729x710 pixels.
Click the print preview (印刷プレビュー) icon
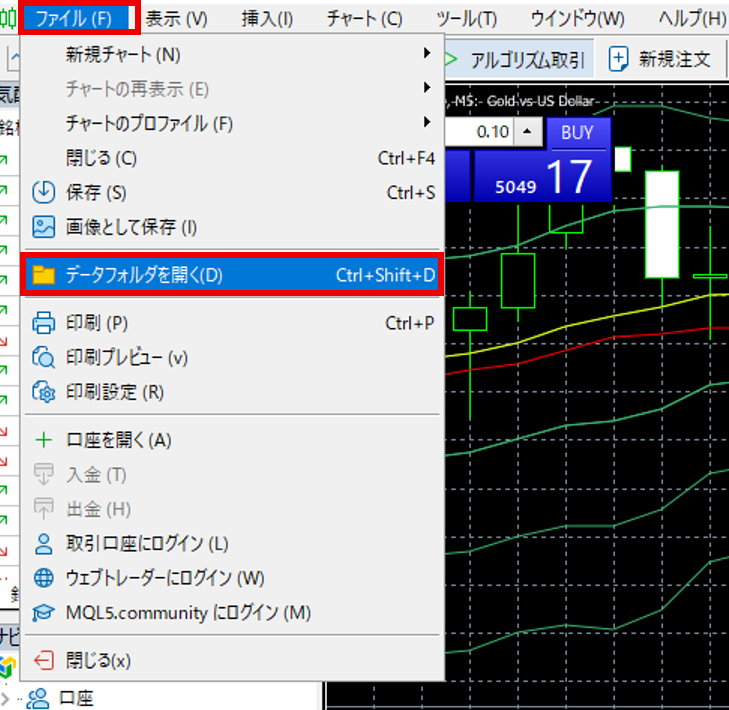coord(43,357)
